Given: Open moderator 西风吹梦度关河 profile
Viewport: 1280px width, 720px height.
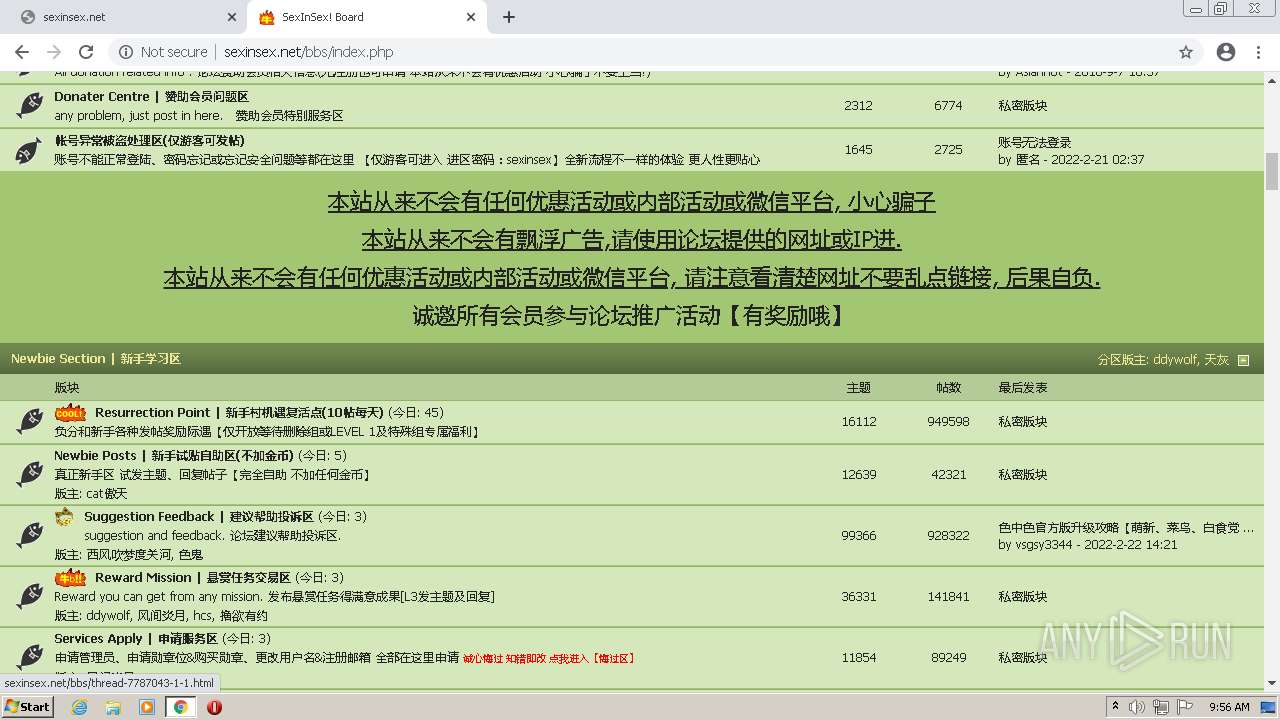Looking at the screenshot, I should click(129, 554).
